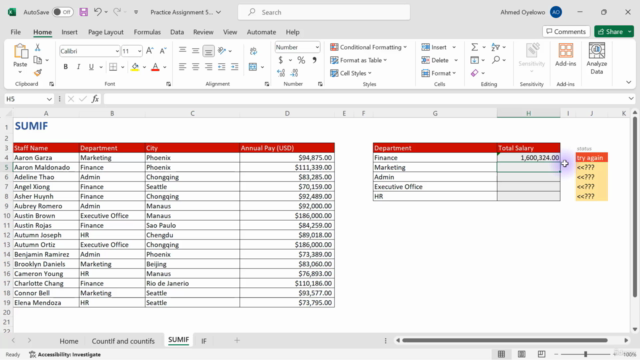Toggle Underline formatting
640x360 pixels.
[x=91, y=67]
